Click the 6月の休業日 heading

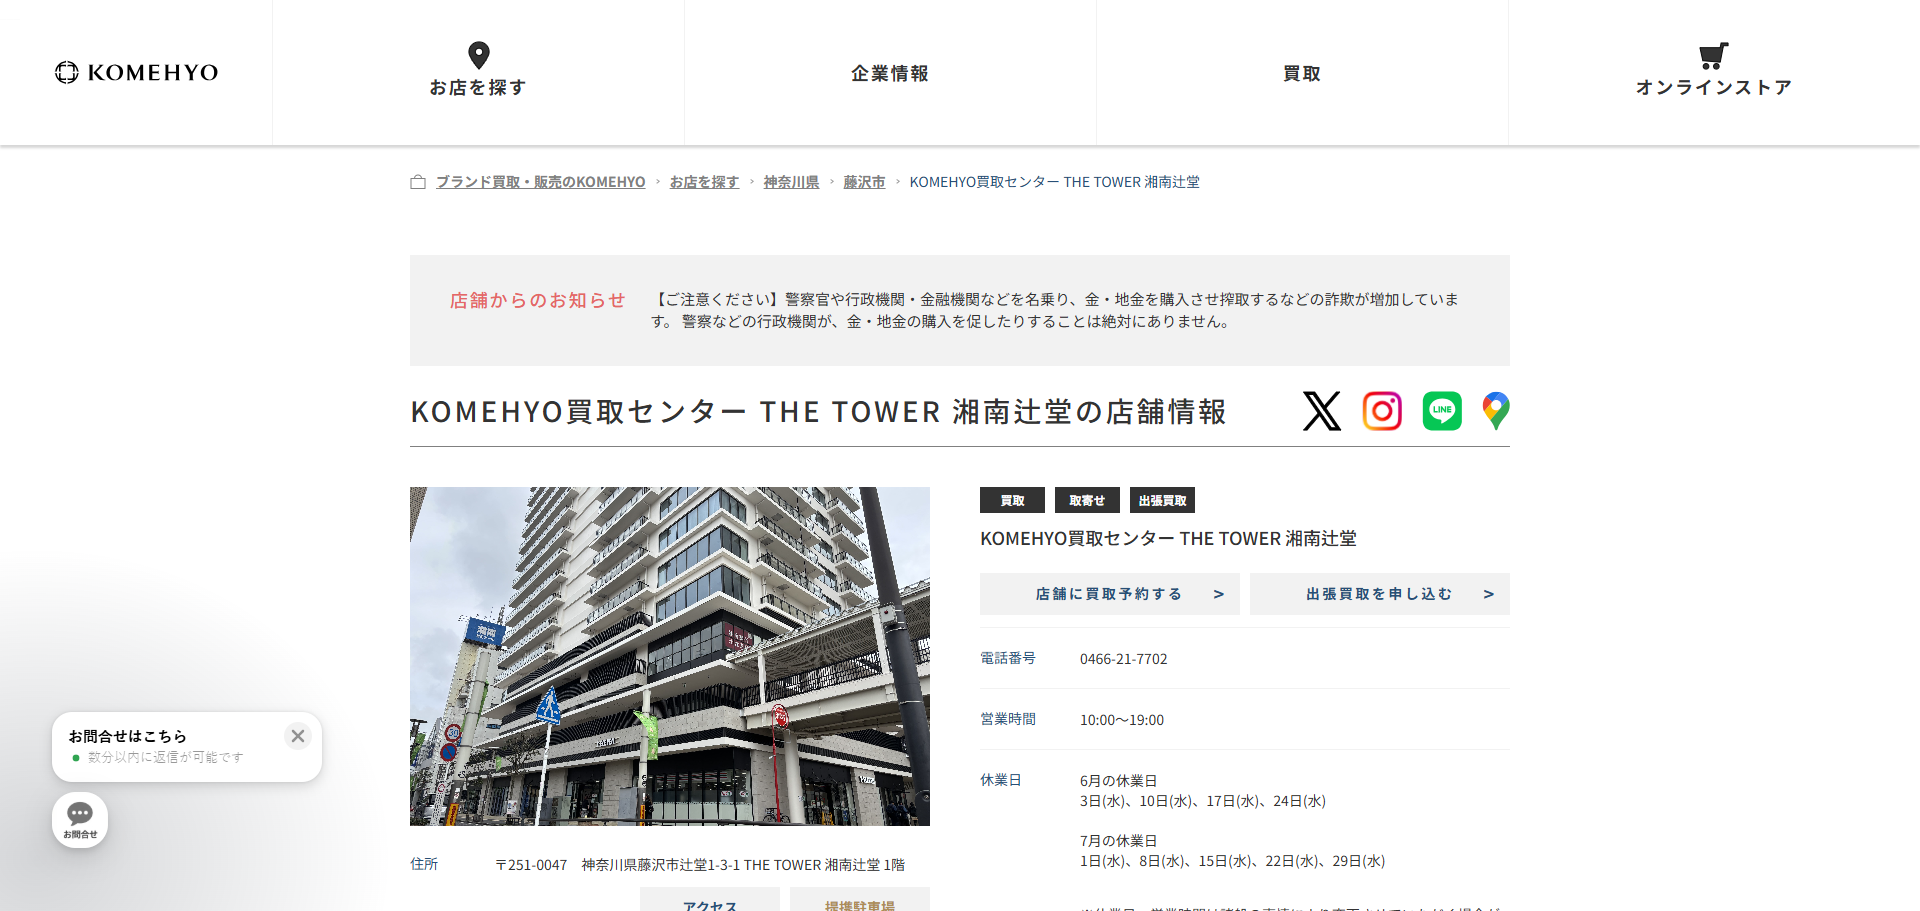coord(1118,781)
